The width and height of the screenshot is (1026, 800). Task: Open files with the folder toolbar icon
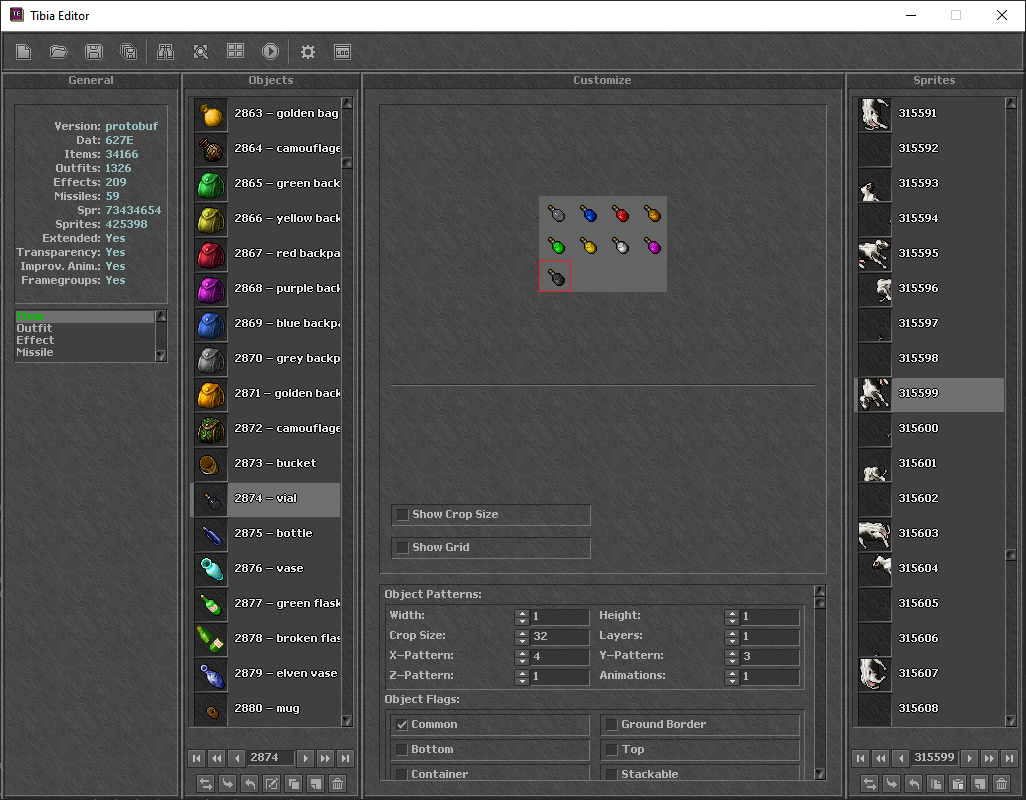(59, 52)
